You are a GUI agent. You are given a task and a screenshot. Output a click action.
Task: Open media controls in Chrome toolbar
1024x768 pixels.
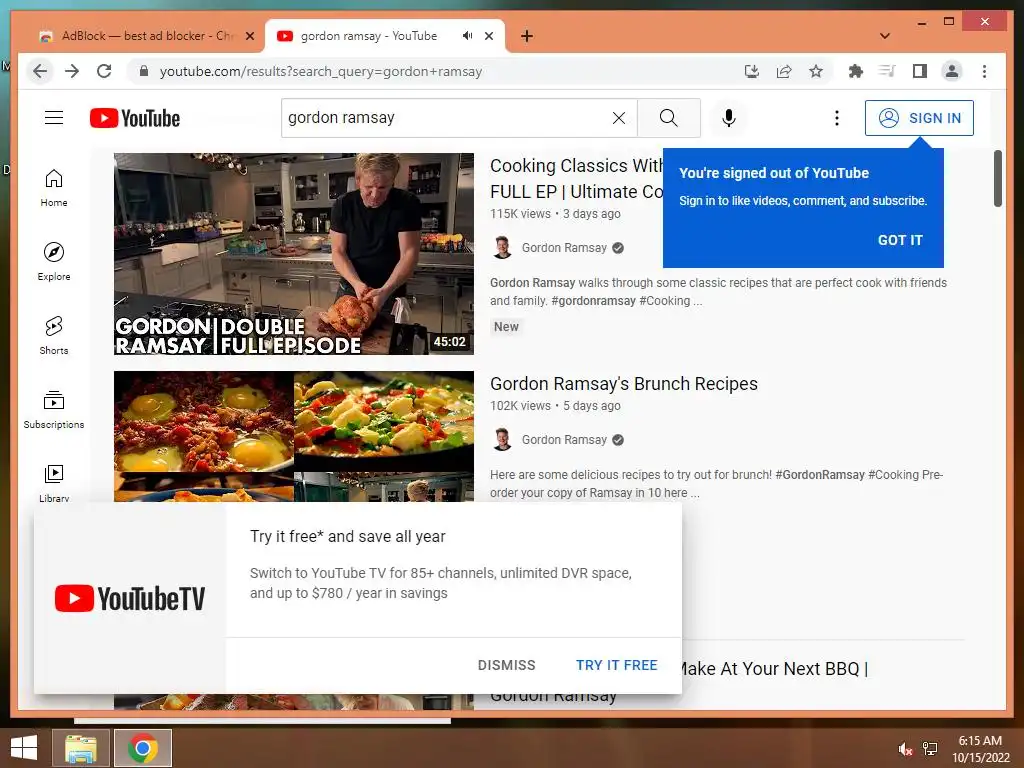click(x=887, y=71)
